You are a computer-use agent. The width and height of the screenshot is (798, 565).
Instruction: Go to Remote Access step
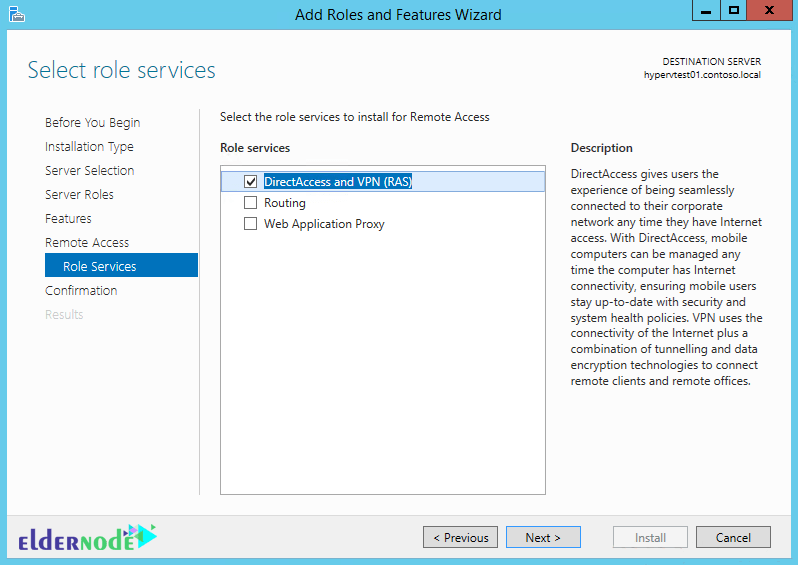(87, 242)
